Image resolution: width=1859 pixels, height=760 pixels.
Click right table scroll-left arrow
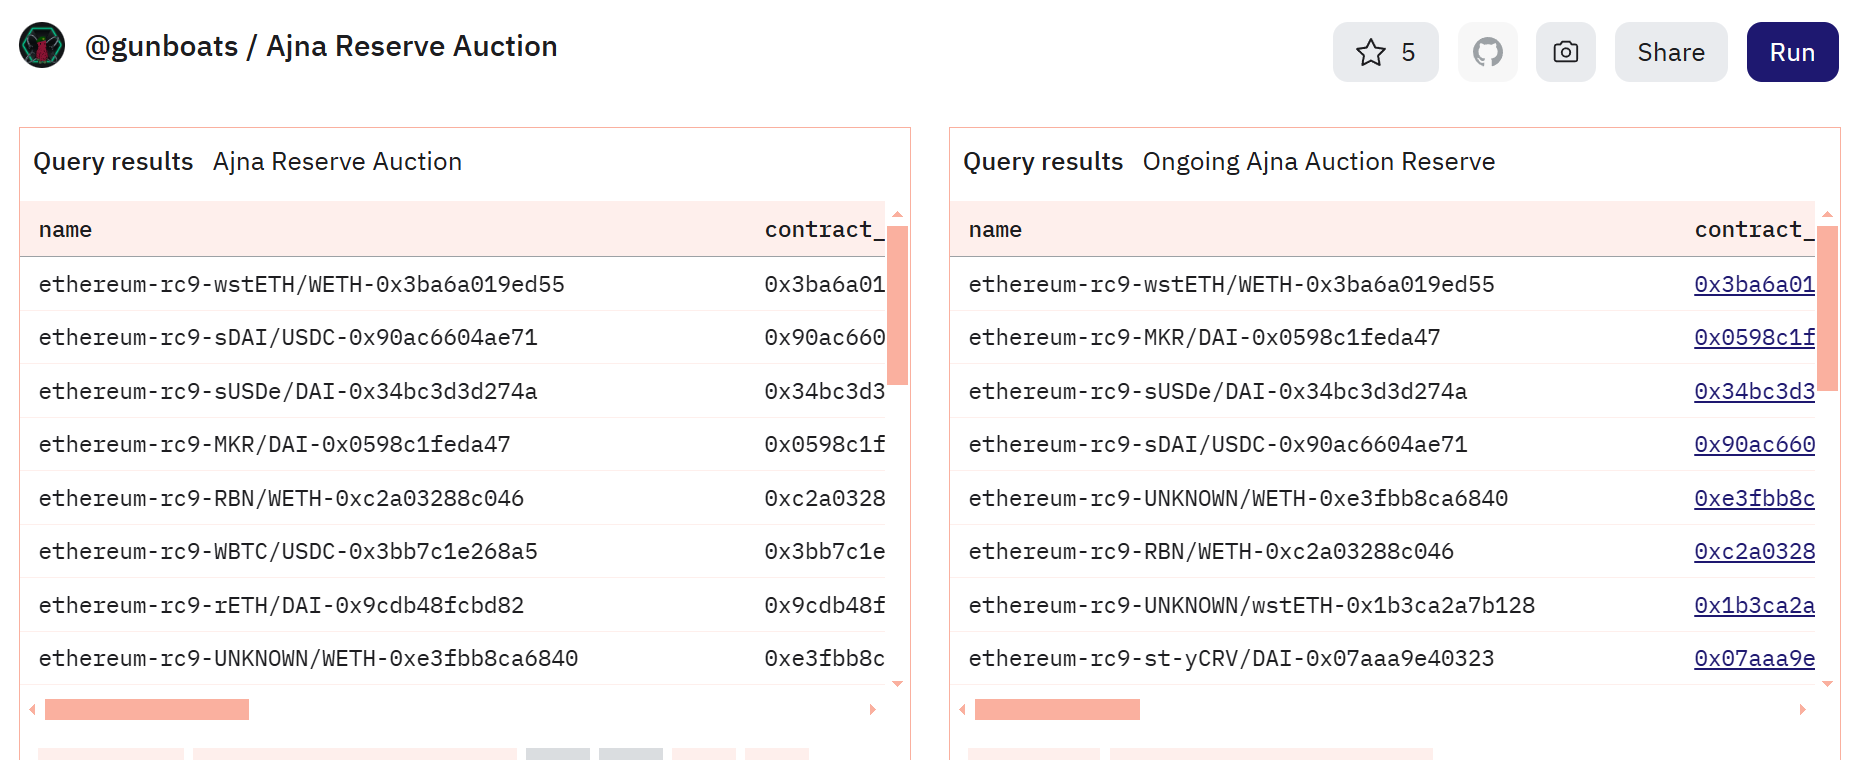962,709
